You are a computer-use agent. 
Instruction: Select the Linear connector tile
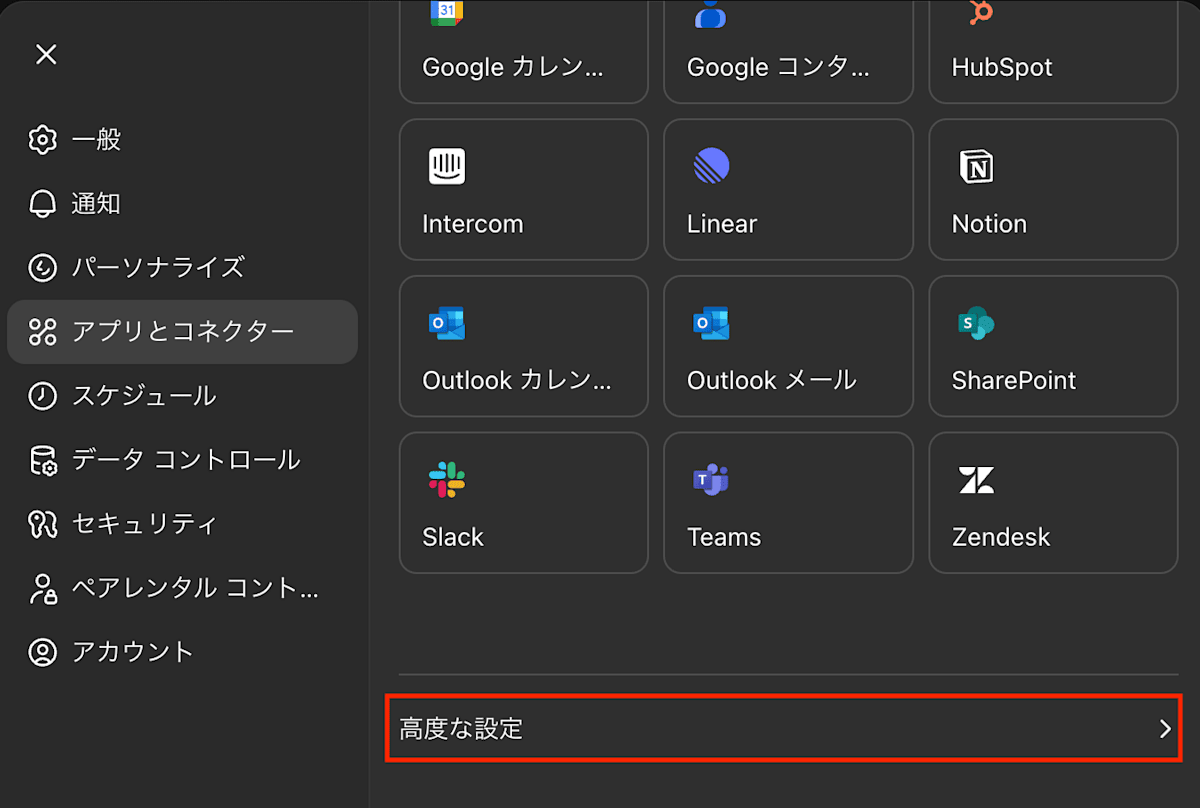tap(788, 189)
